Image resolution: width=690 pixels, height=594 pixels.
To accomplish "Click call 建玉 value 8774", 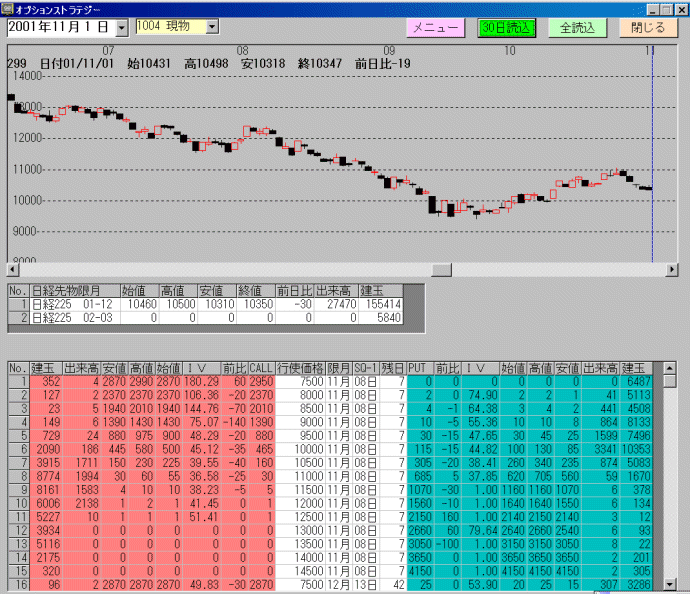I will pyautogui.click(x=46, y=477).
